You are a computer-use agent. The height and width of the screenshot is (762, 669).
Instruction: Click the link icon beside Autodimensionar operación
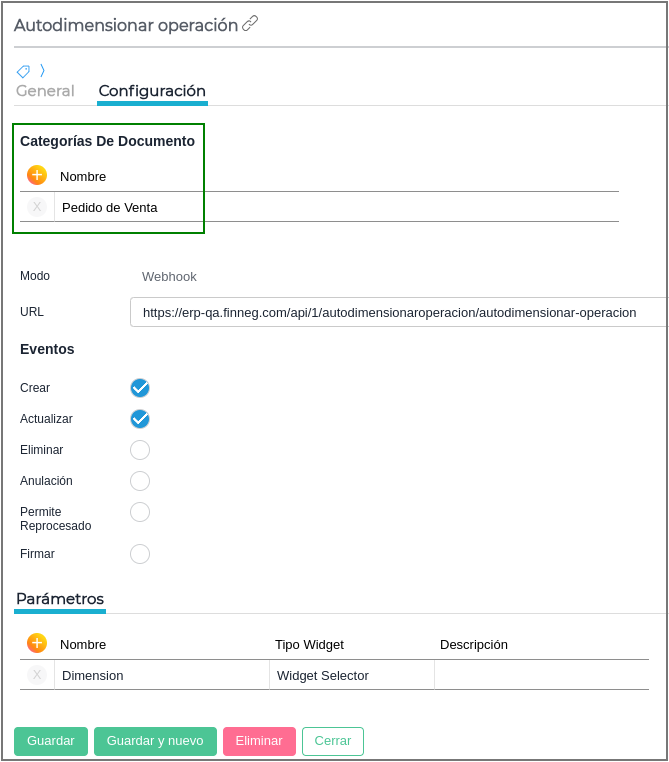(250, 23)
